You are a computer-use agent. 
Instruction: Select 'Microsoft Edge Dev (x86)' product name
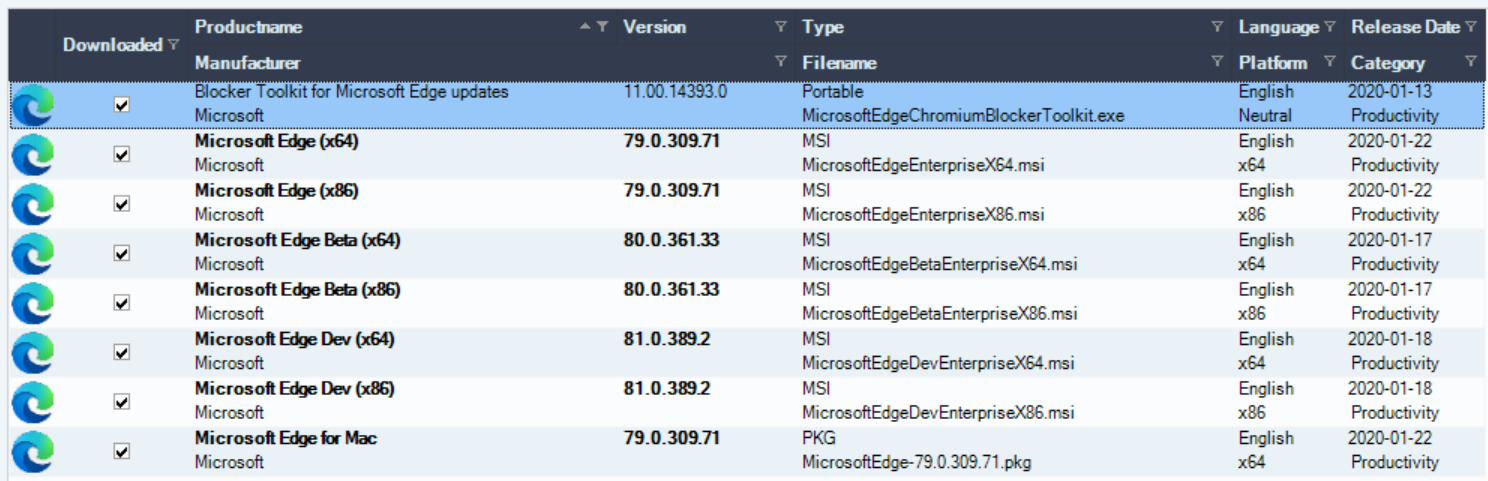(x=295, y=388)
